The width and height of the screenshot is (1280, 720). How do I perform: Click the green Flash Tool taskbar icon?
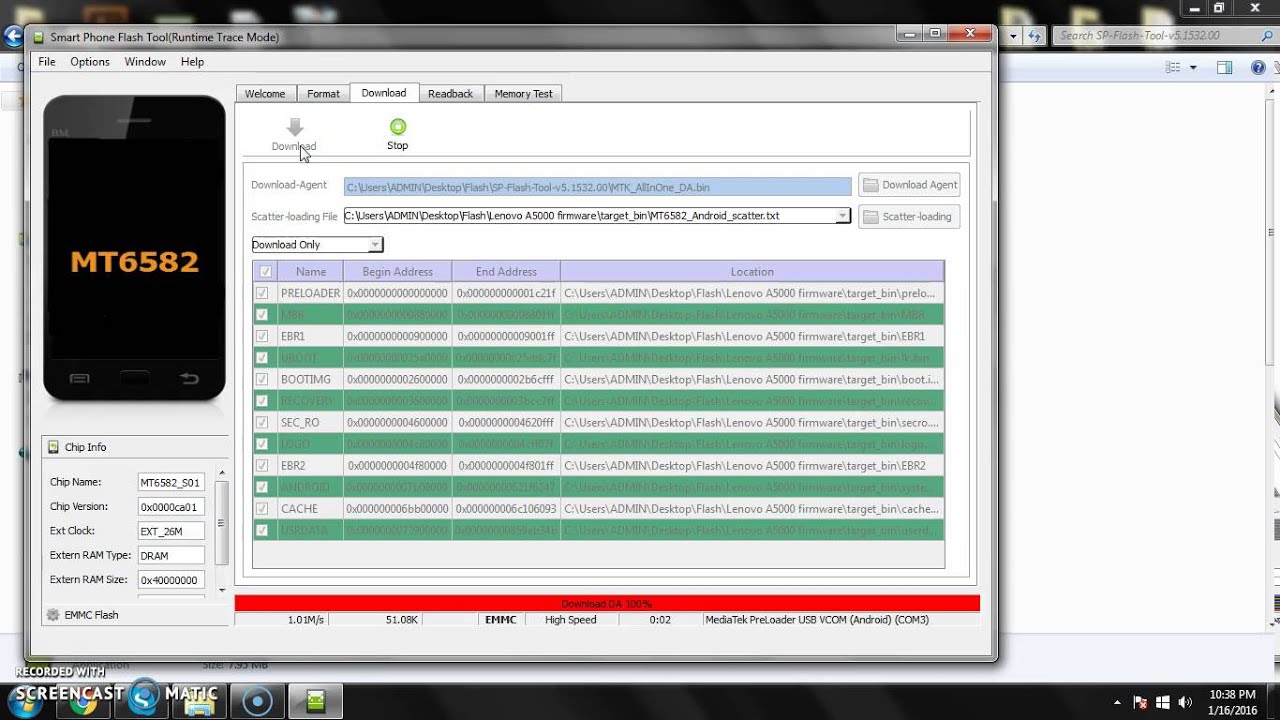click(x=315, y=701)
